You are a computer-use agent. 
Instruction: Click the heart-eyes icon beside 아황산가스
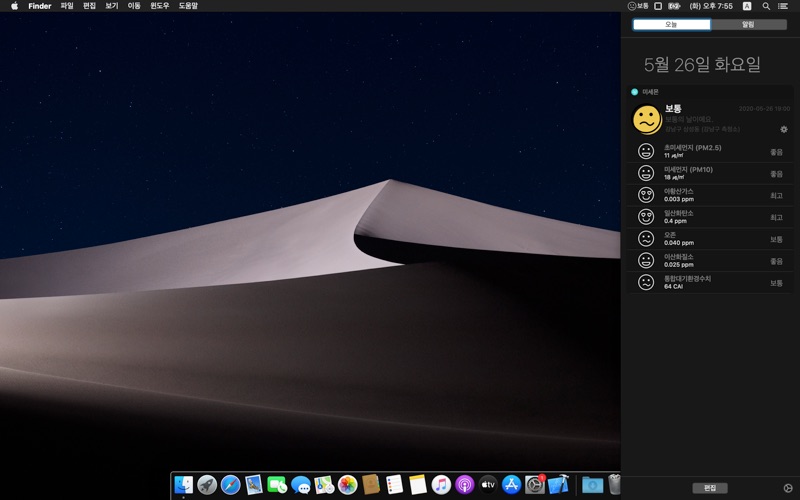click(646, 195)
